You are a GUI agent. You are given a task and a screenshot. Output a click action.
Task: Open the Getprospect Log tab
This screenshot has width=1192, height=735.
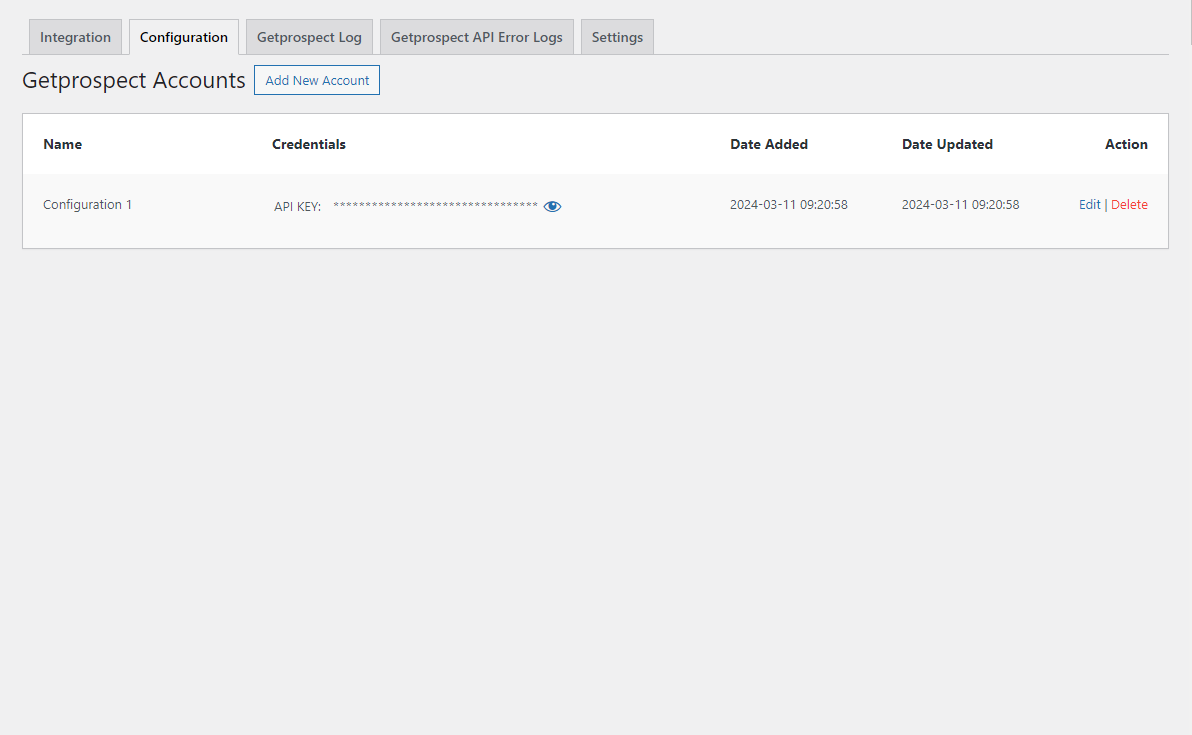(x=309, y=37)
